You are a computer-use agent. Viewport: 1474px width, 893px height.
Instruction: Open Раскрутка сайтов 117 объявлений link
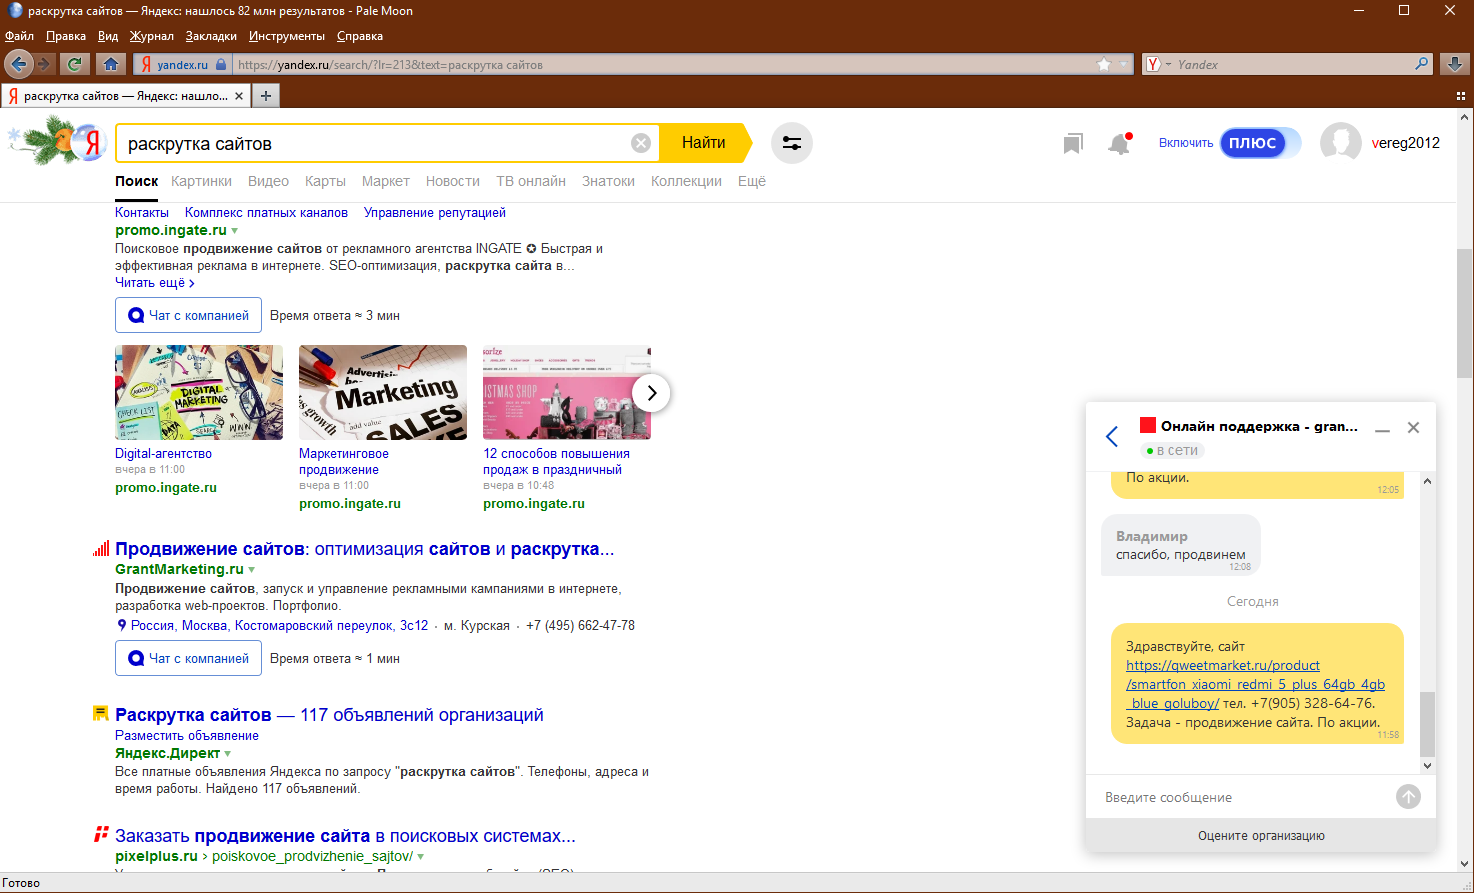tap(329, 715)
